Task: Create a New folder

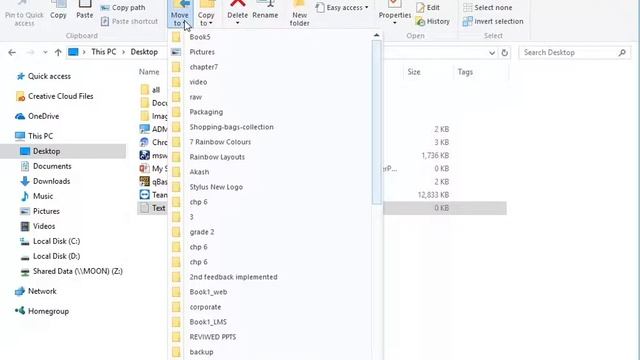Action: click(x=299, y=14)
